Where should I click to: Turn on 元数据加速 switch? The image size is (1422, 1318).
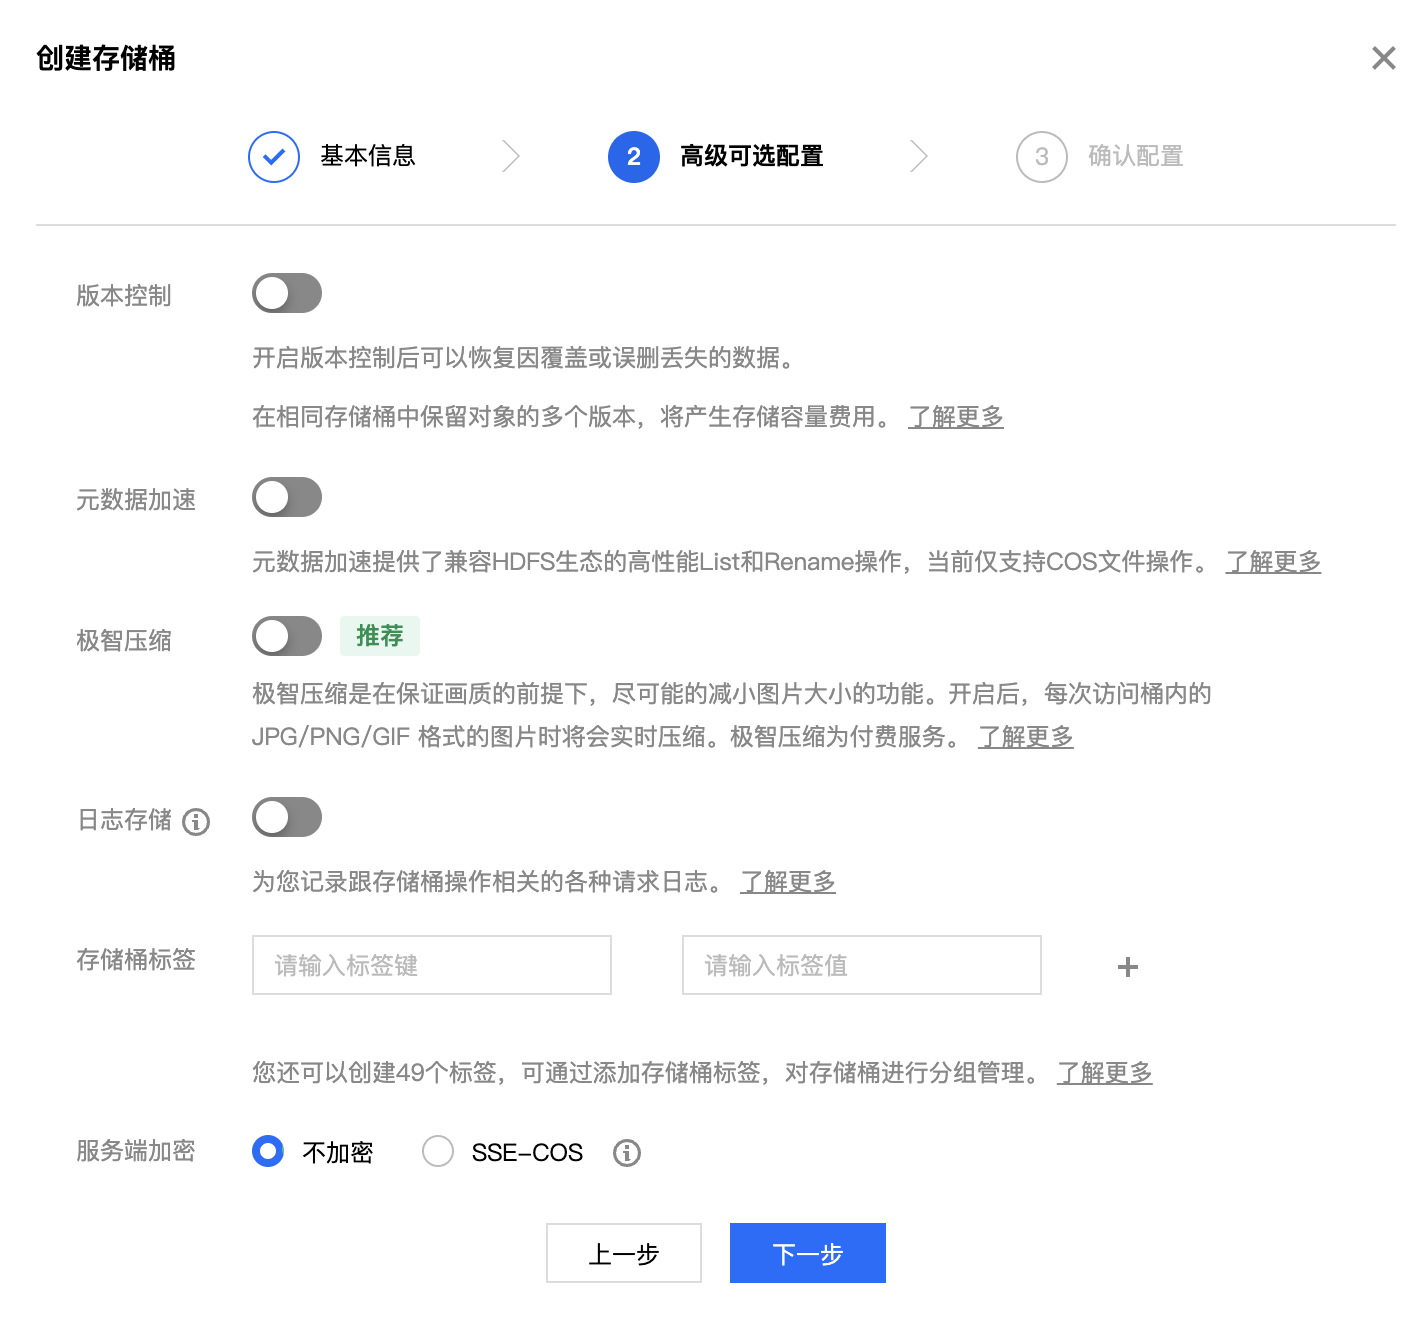[x=287, y=497]
